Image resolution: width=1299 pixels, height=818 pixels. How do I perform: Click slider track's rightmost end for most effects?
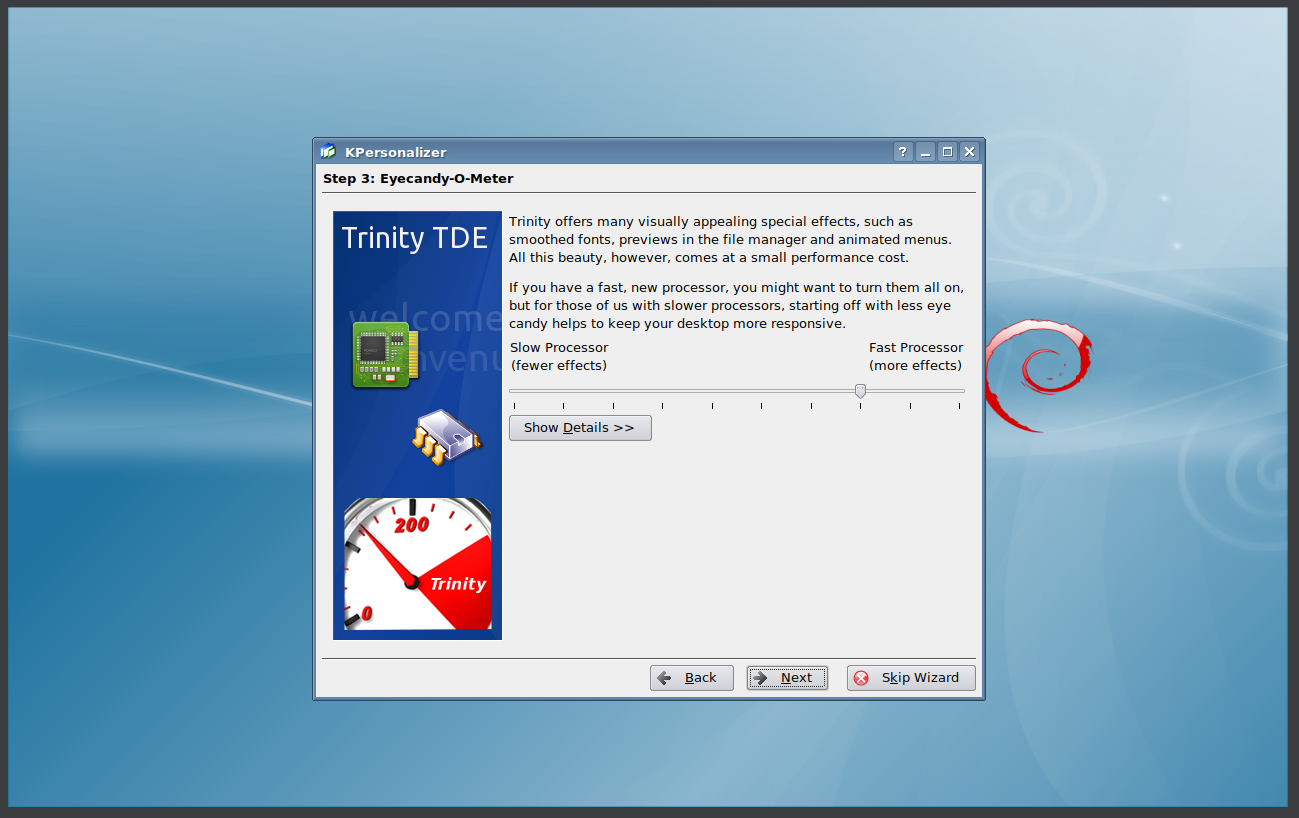coord(960,391)
